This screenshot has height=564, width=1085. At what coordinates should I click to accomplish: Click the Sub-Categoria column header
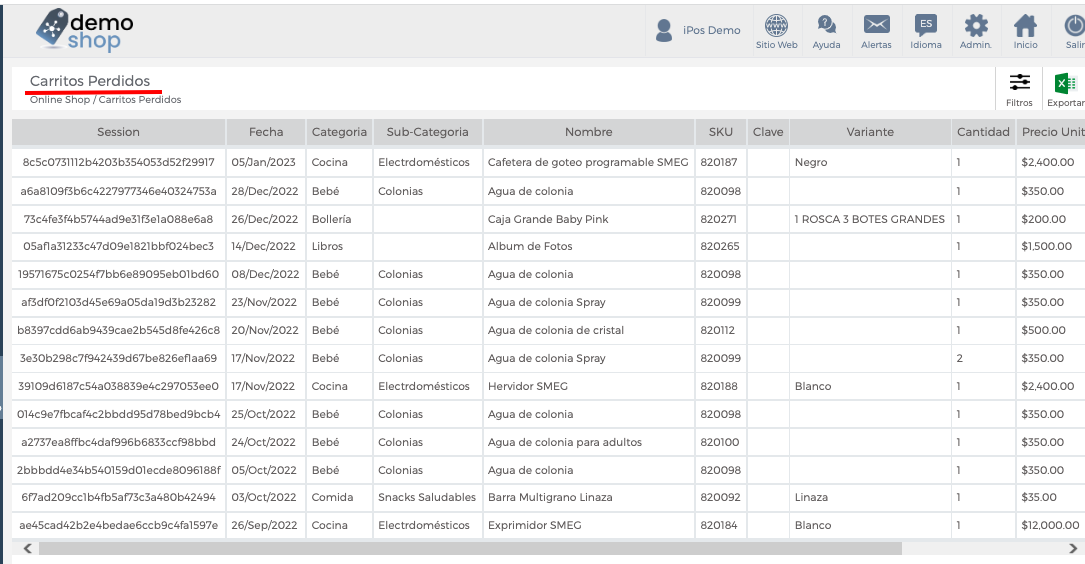click(428, 131)
